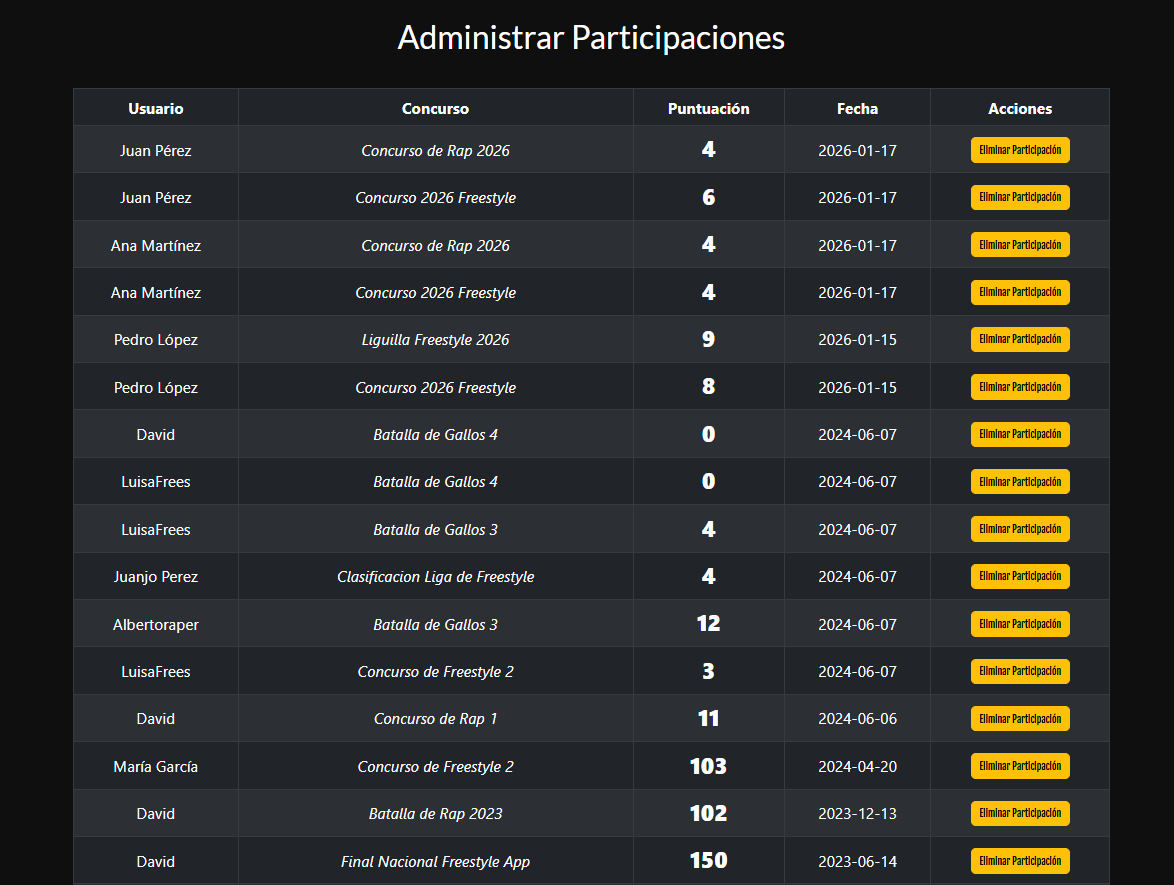
Task: Delete Juan Pérez's Concurso de Rap 2026 participation
Action: [x=1020, y=150]
